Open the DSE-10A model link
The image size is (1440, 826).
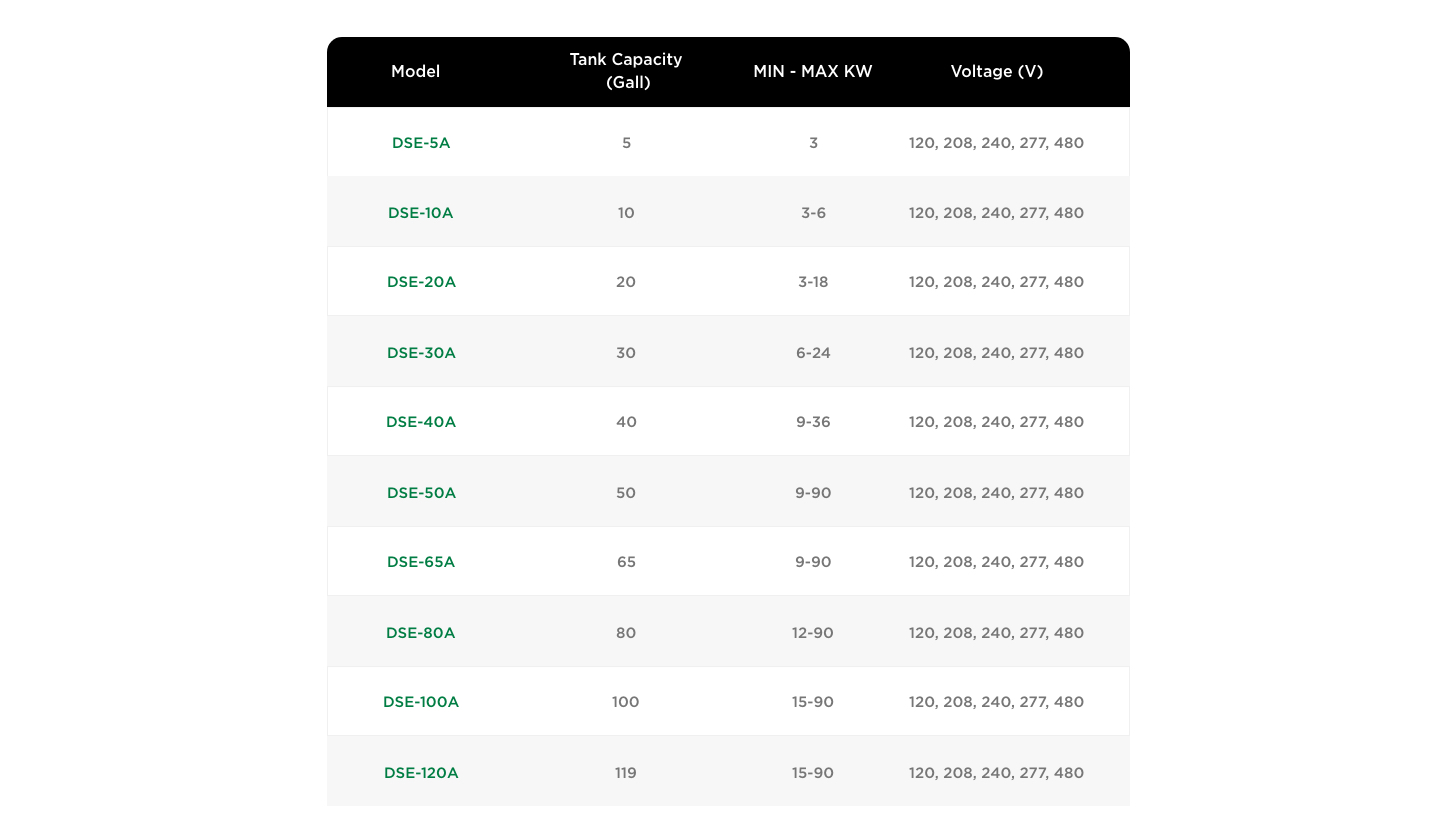(421, 213)
